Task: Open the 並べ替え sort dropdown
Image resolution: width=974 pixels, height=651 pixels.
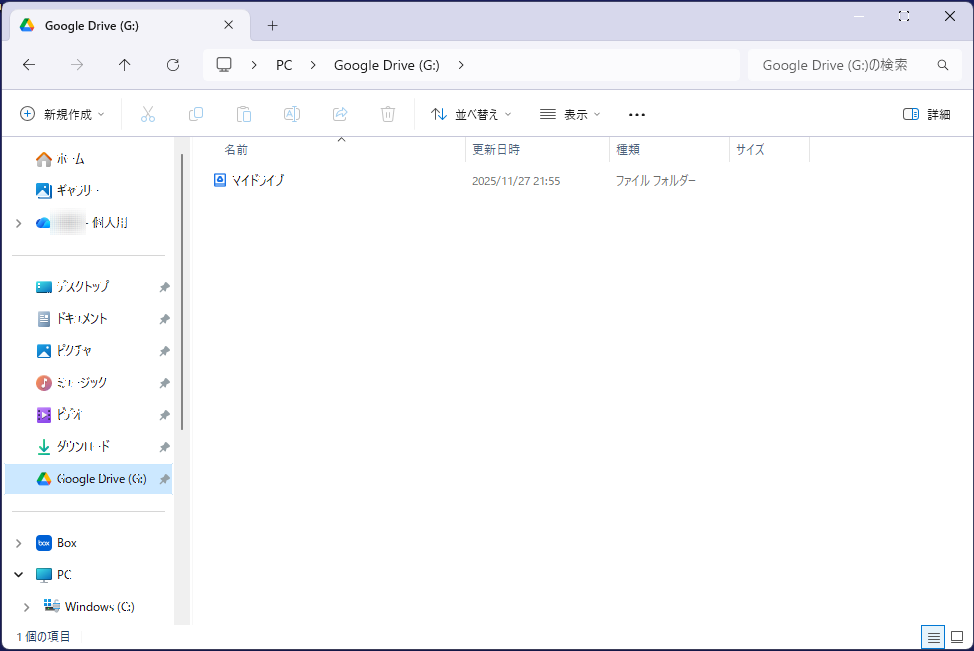Action: tap(471, 114)
